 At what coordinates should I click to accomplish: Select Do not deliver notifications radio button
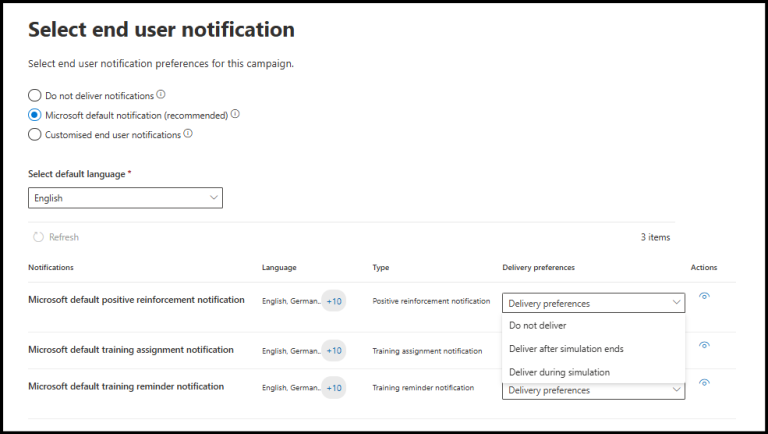[x=35, y=96]
